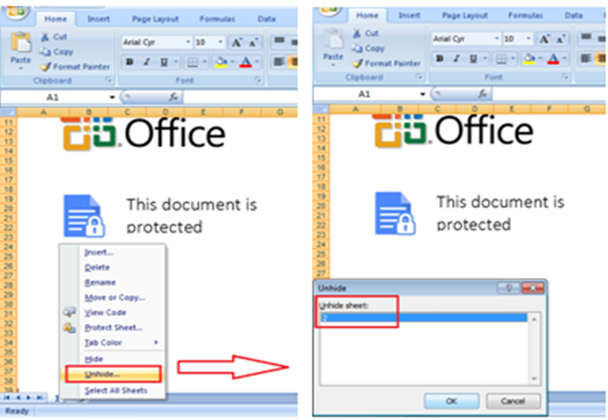Choose Rename from sheet context menu
This screenshot has height=420, width=608.
coord(112,282)
